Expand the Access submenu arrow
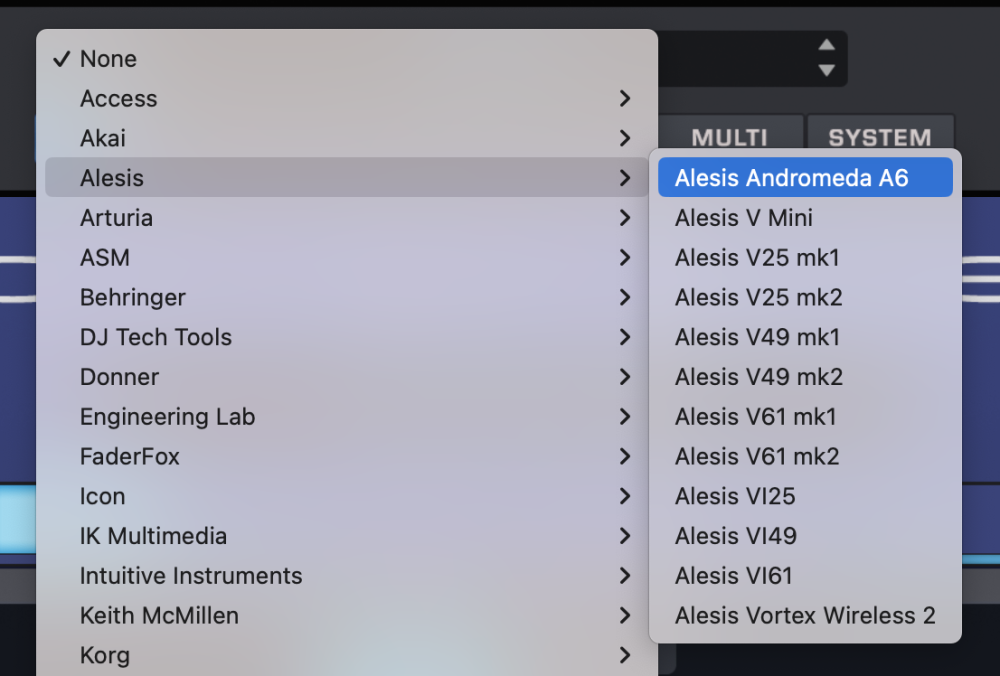The height and width of the screenshot is (676, 1000). click(625, 99)
